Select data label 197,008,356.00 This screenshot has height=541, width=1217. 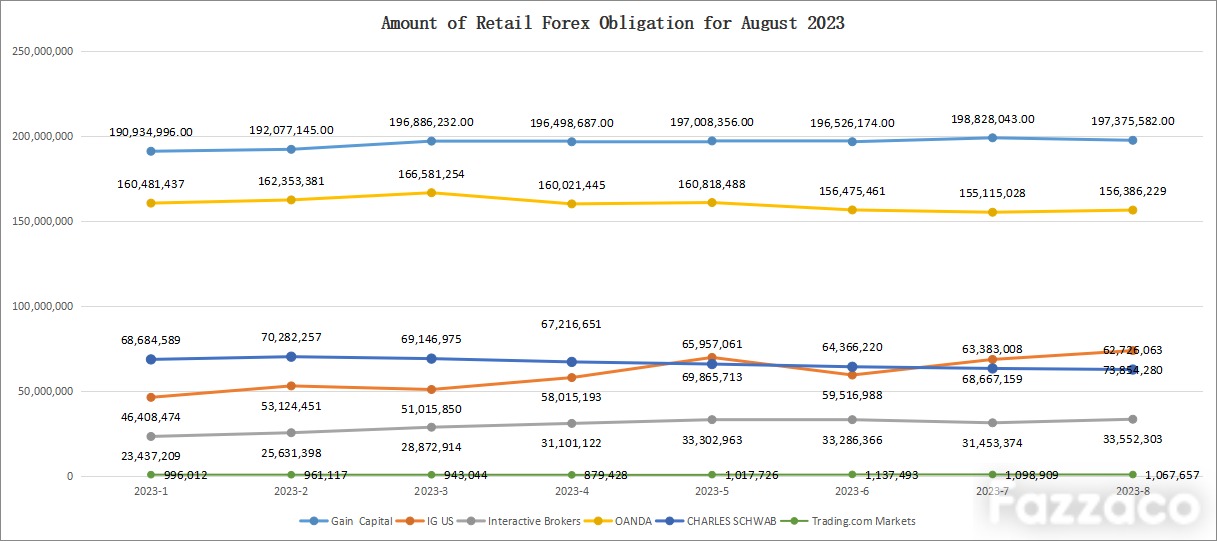pyautogui.click(x=712, y=122)
